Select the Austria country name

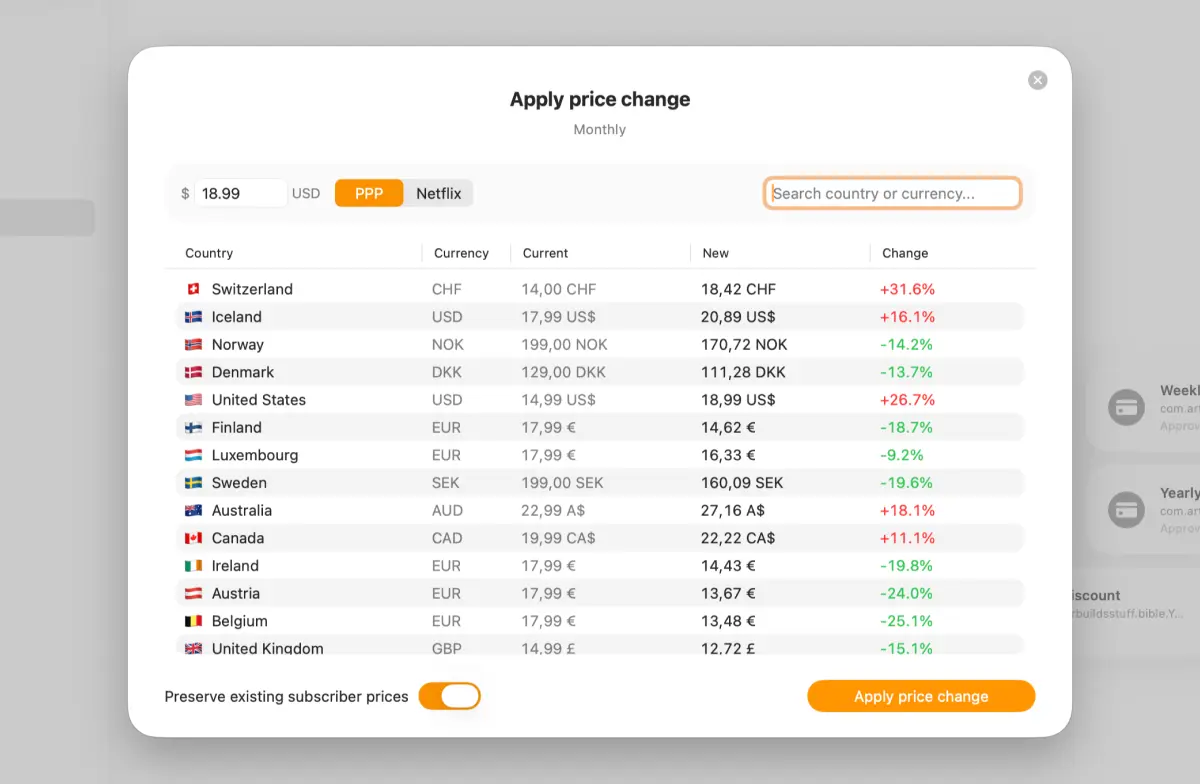tap(236, 593)
